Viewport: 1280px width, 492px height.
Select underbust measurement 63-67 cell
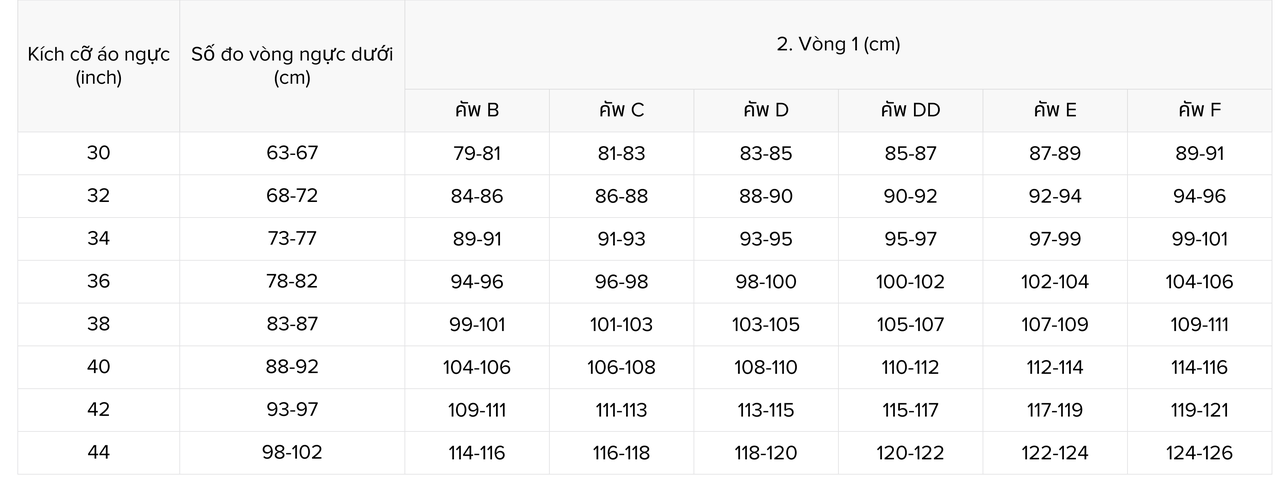[292, 153]
